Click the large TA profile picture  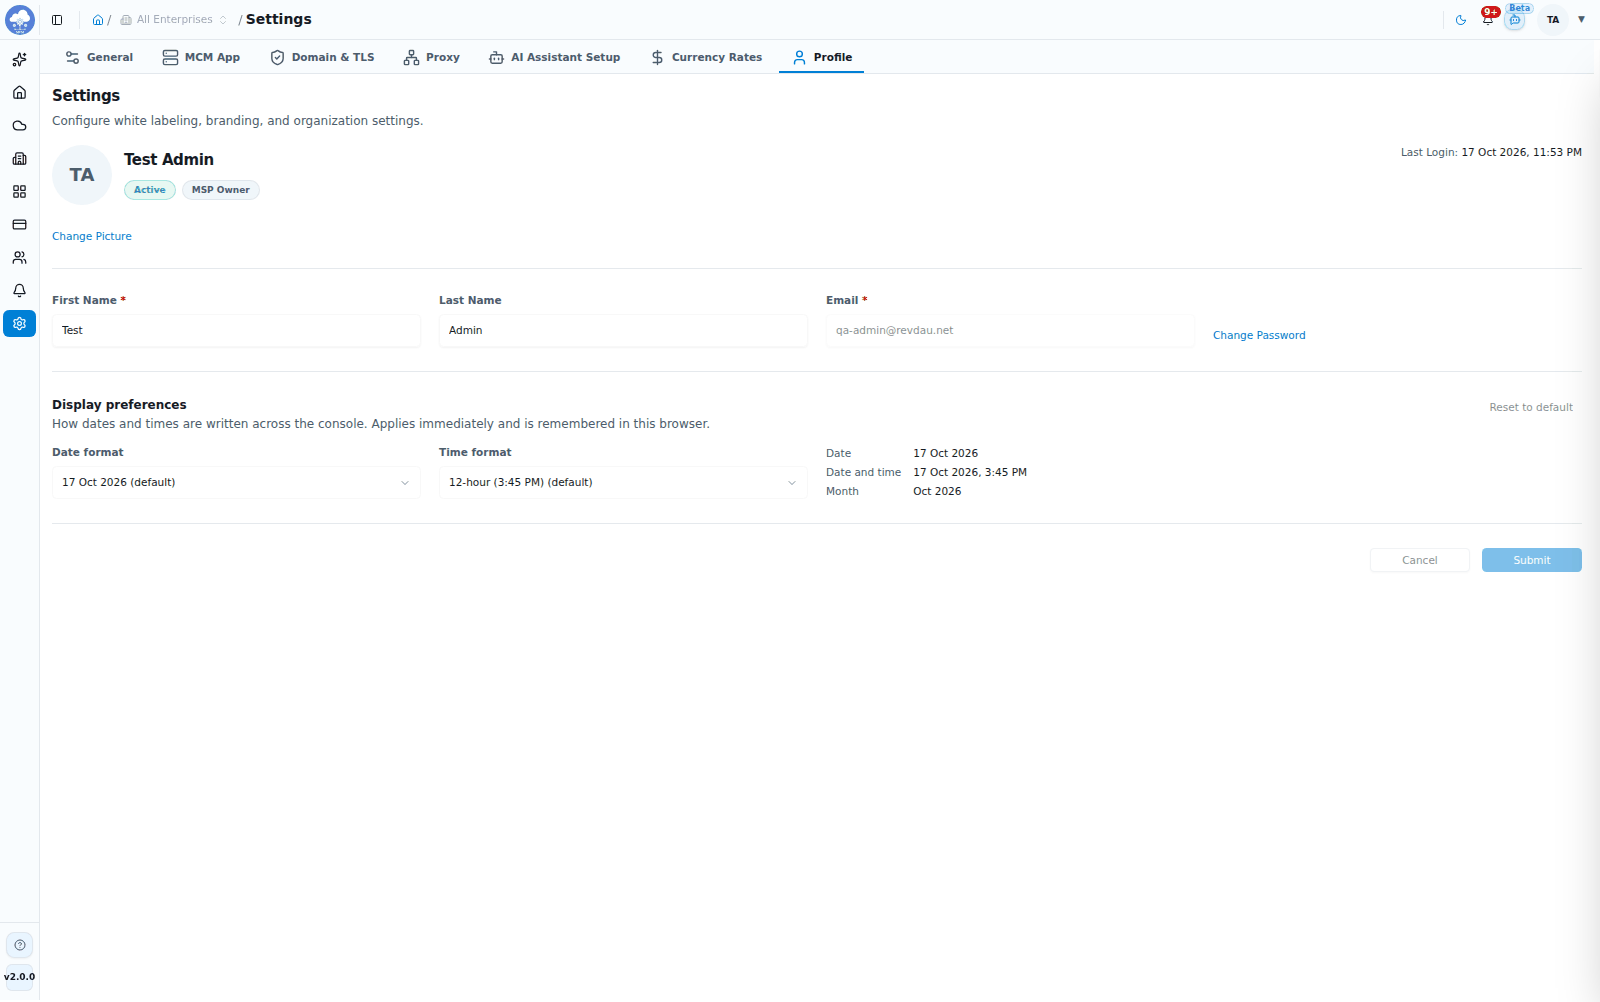(x=82, y=175)
